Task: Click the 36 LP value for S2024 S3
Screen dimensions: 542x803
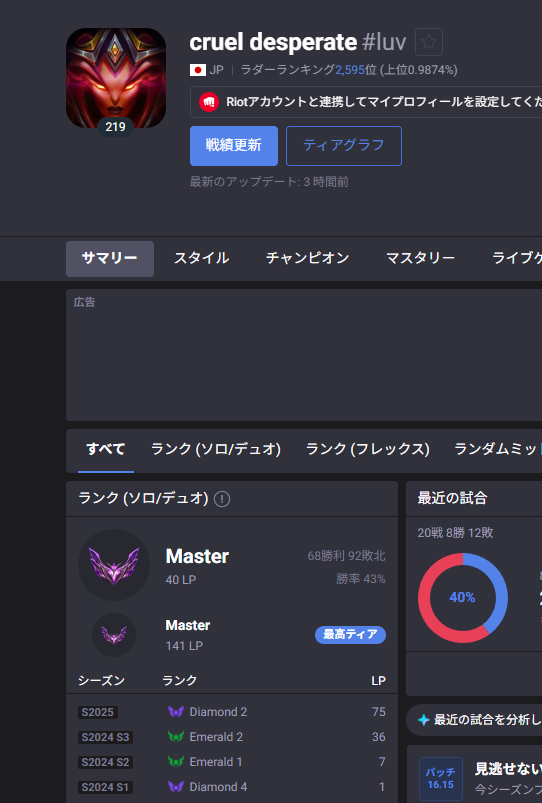Action: tap(379, 737)
